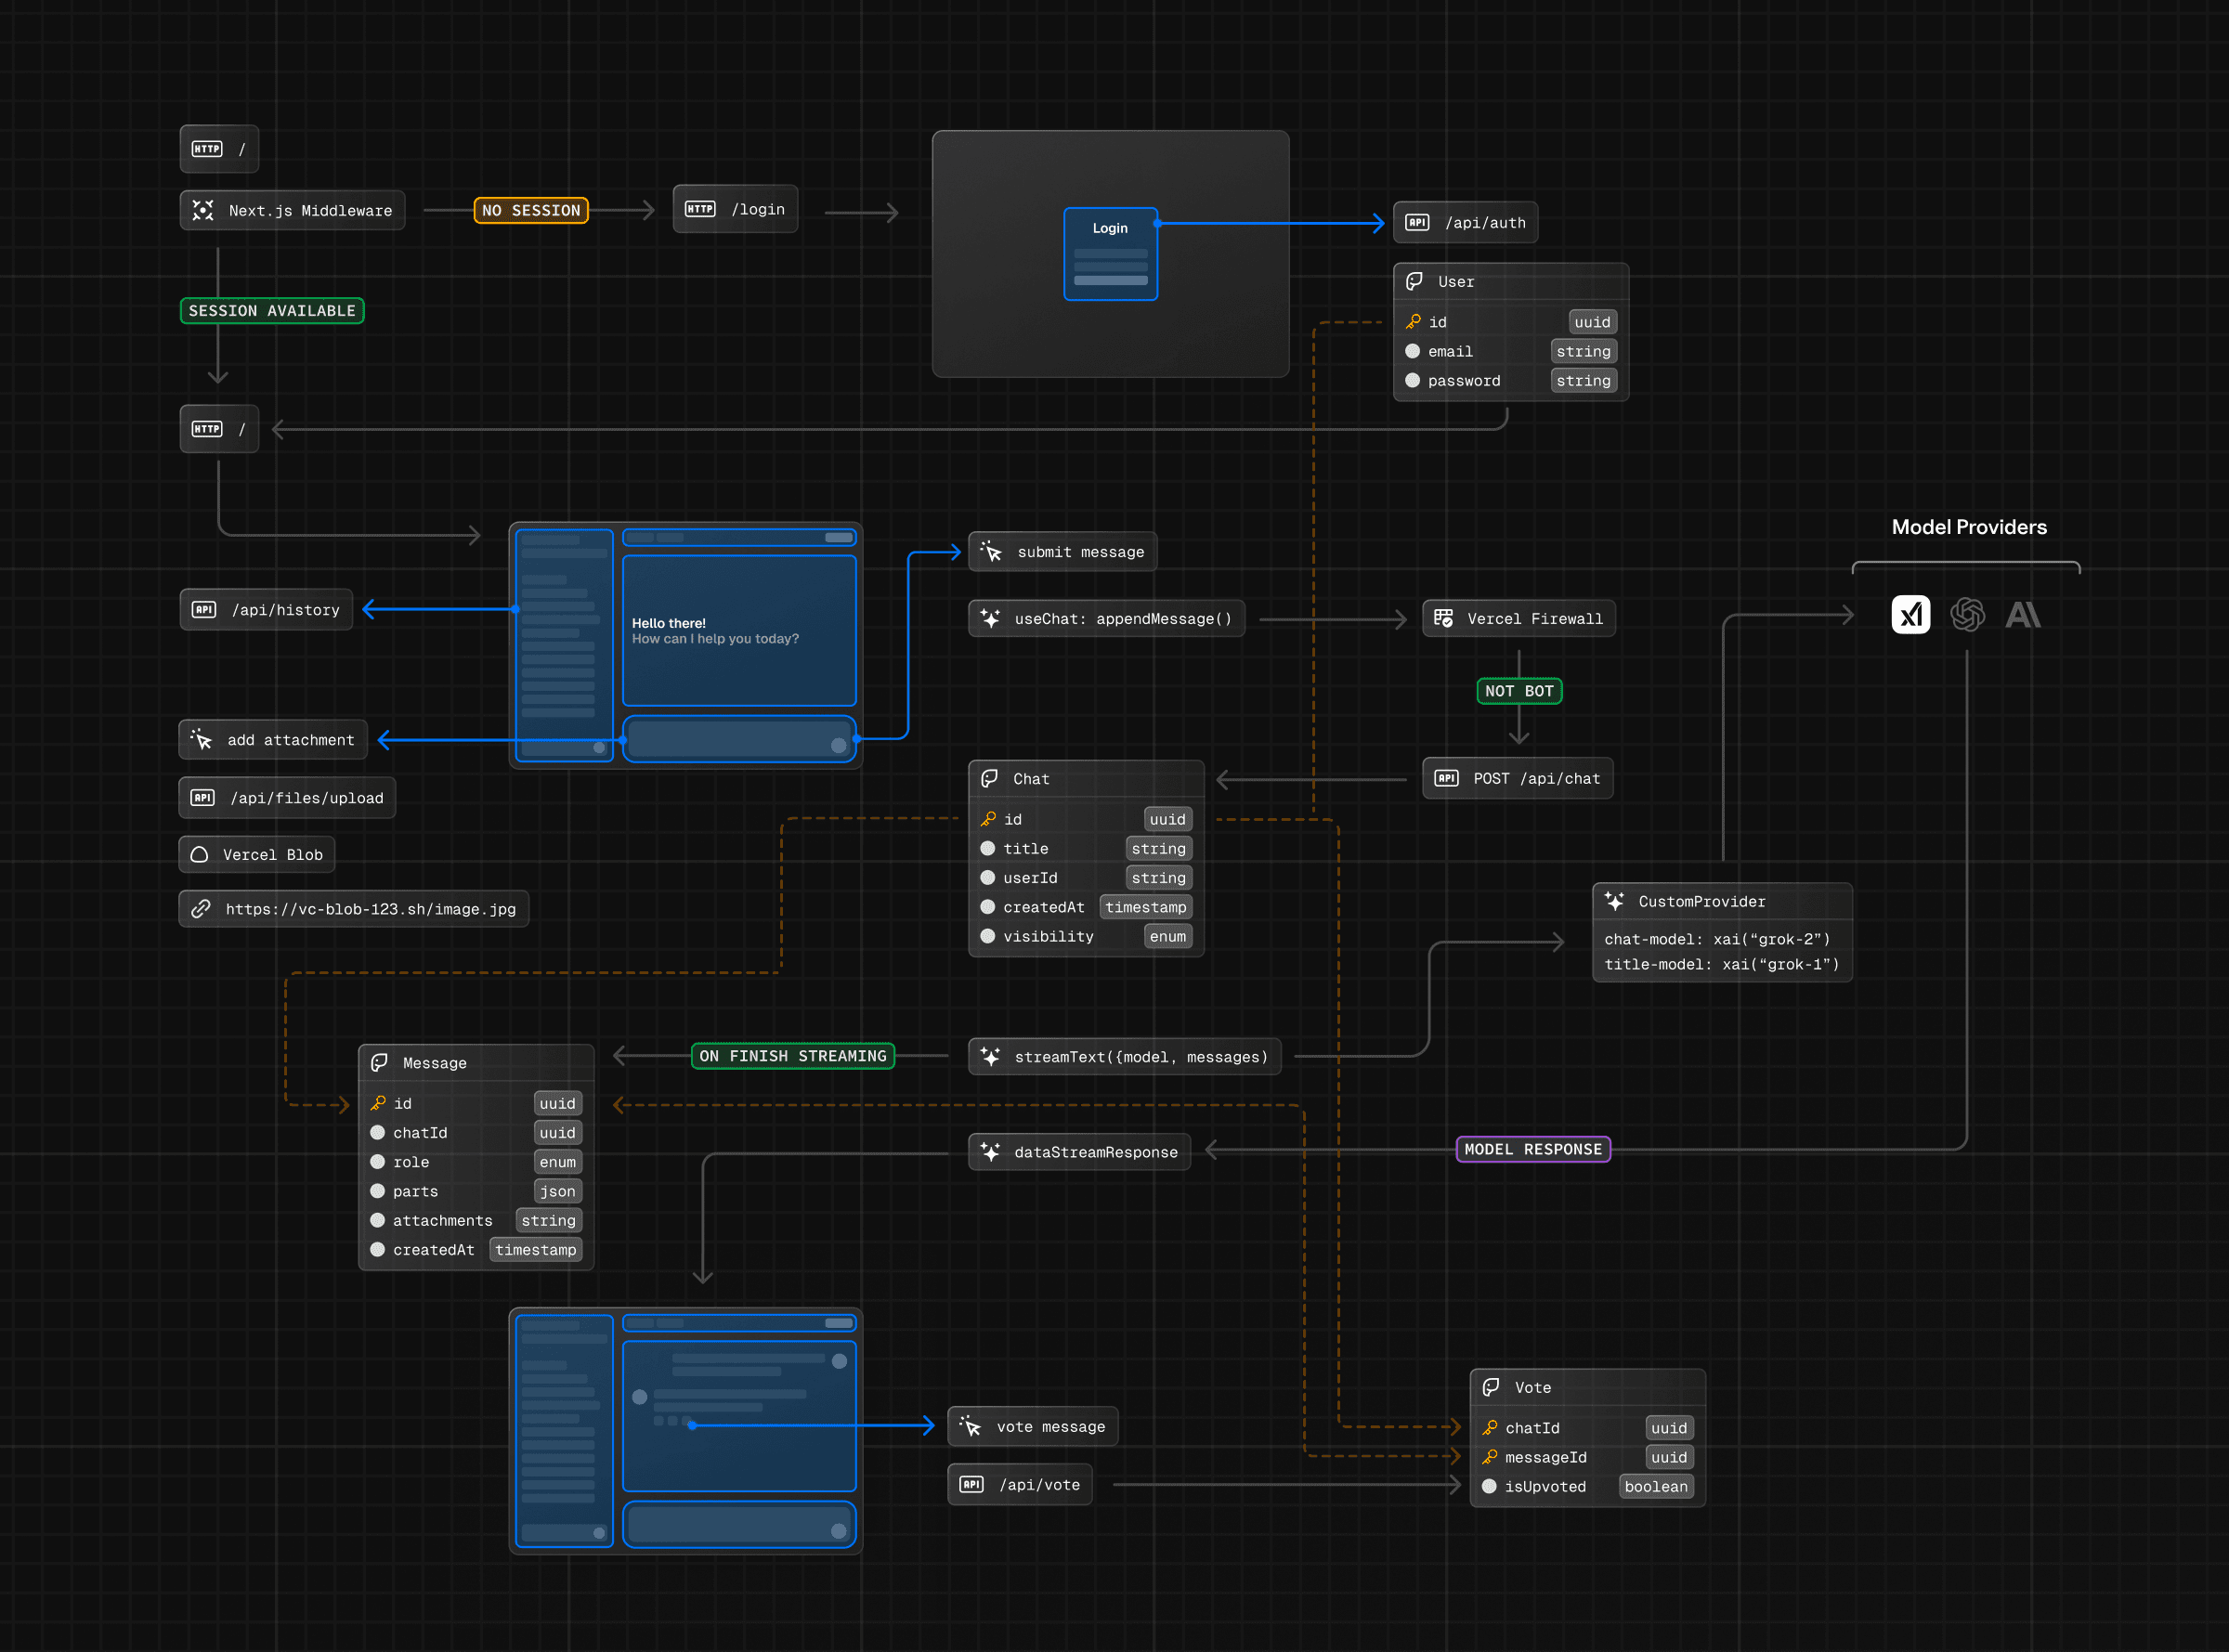Select the xAI logo under Model Providers
The height and width of the screenshot is (1652, 2229).
point(1911,614)
